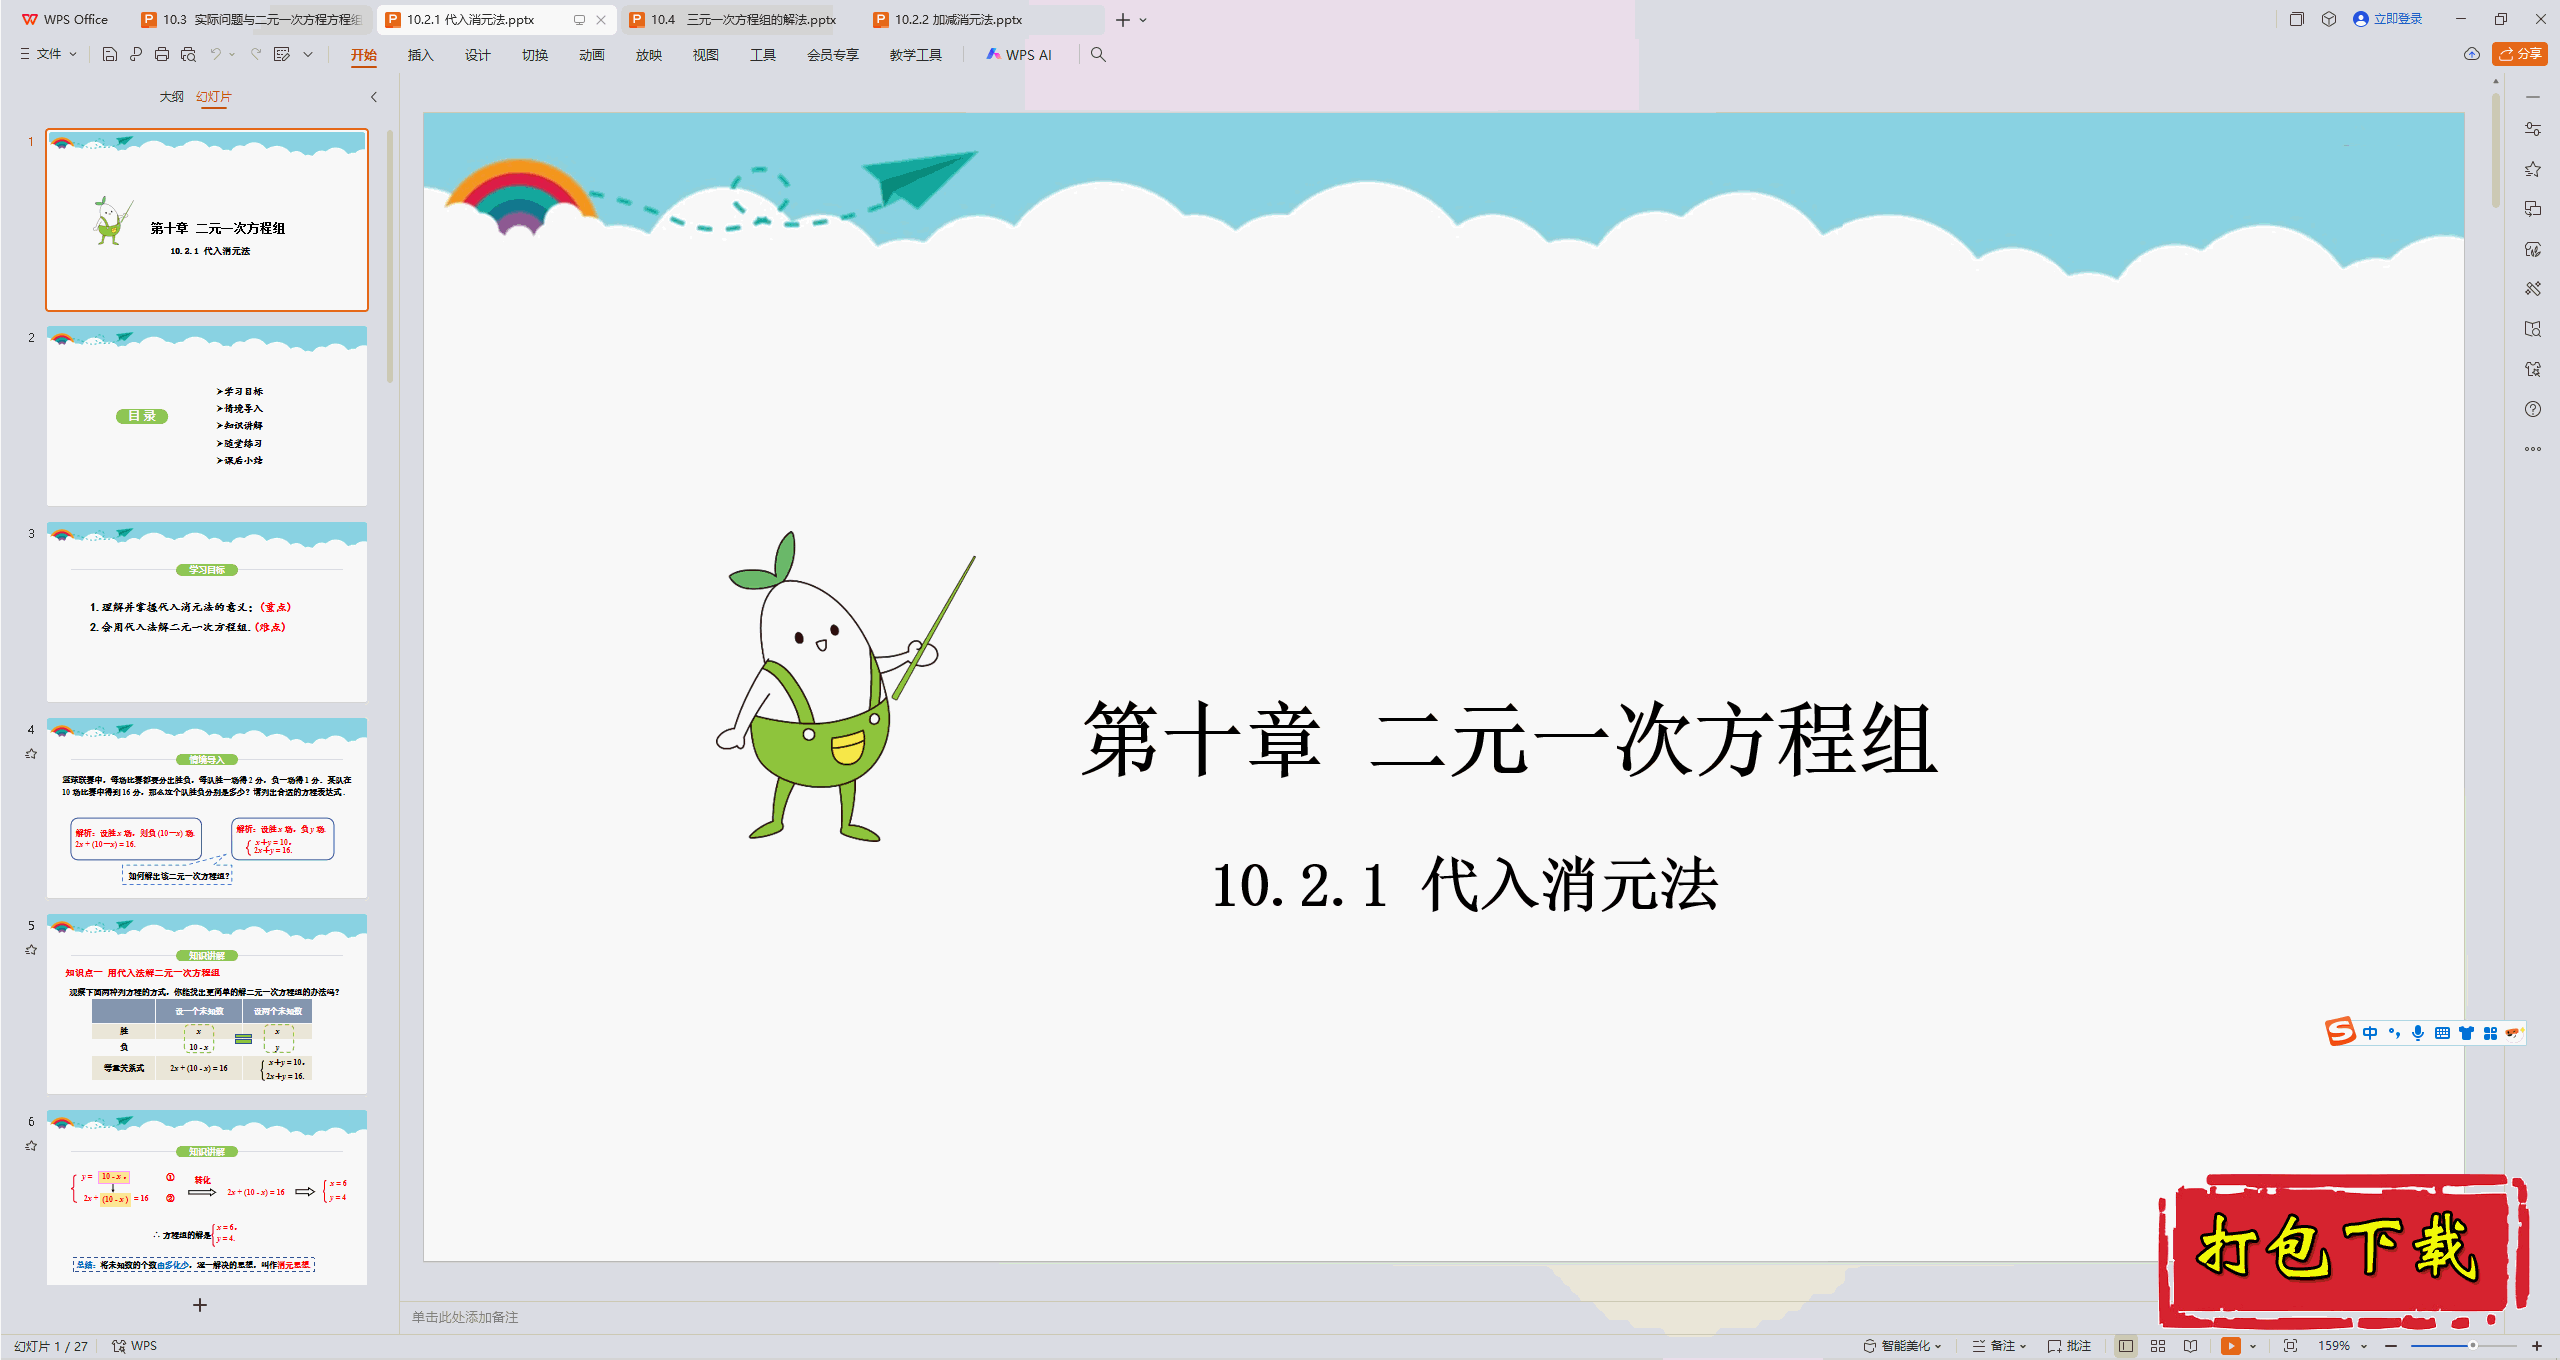
Task: Switch to reading view book icon
Action: [x=2191, y=1346]
